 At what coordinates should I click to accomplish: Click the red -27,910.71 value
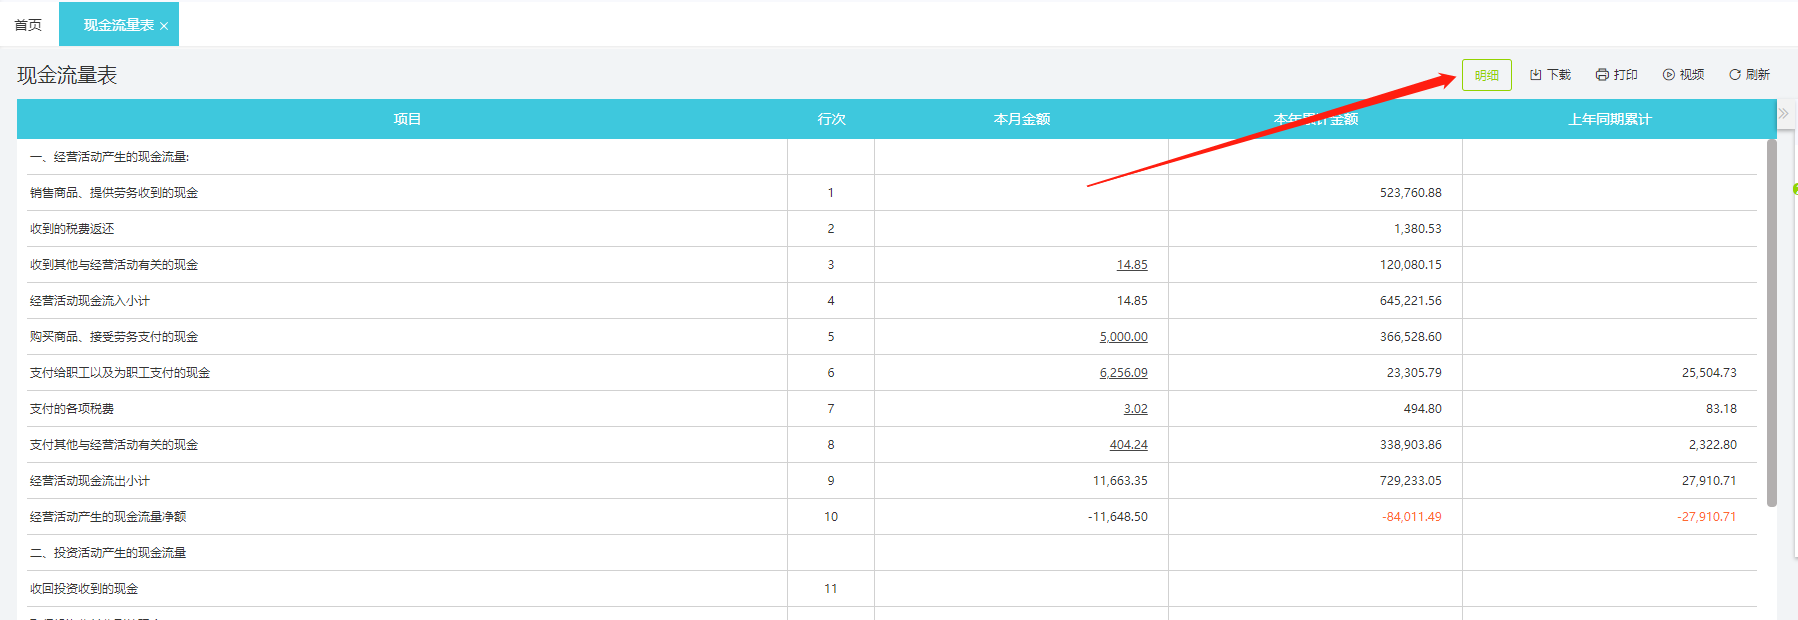click(x=1707, y=517)
